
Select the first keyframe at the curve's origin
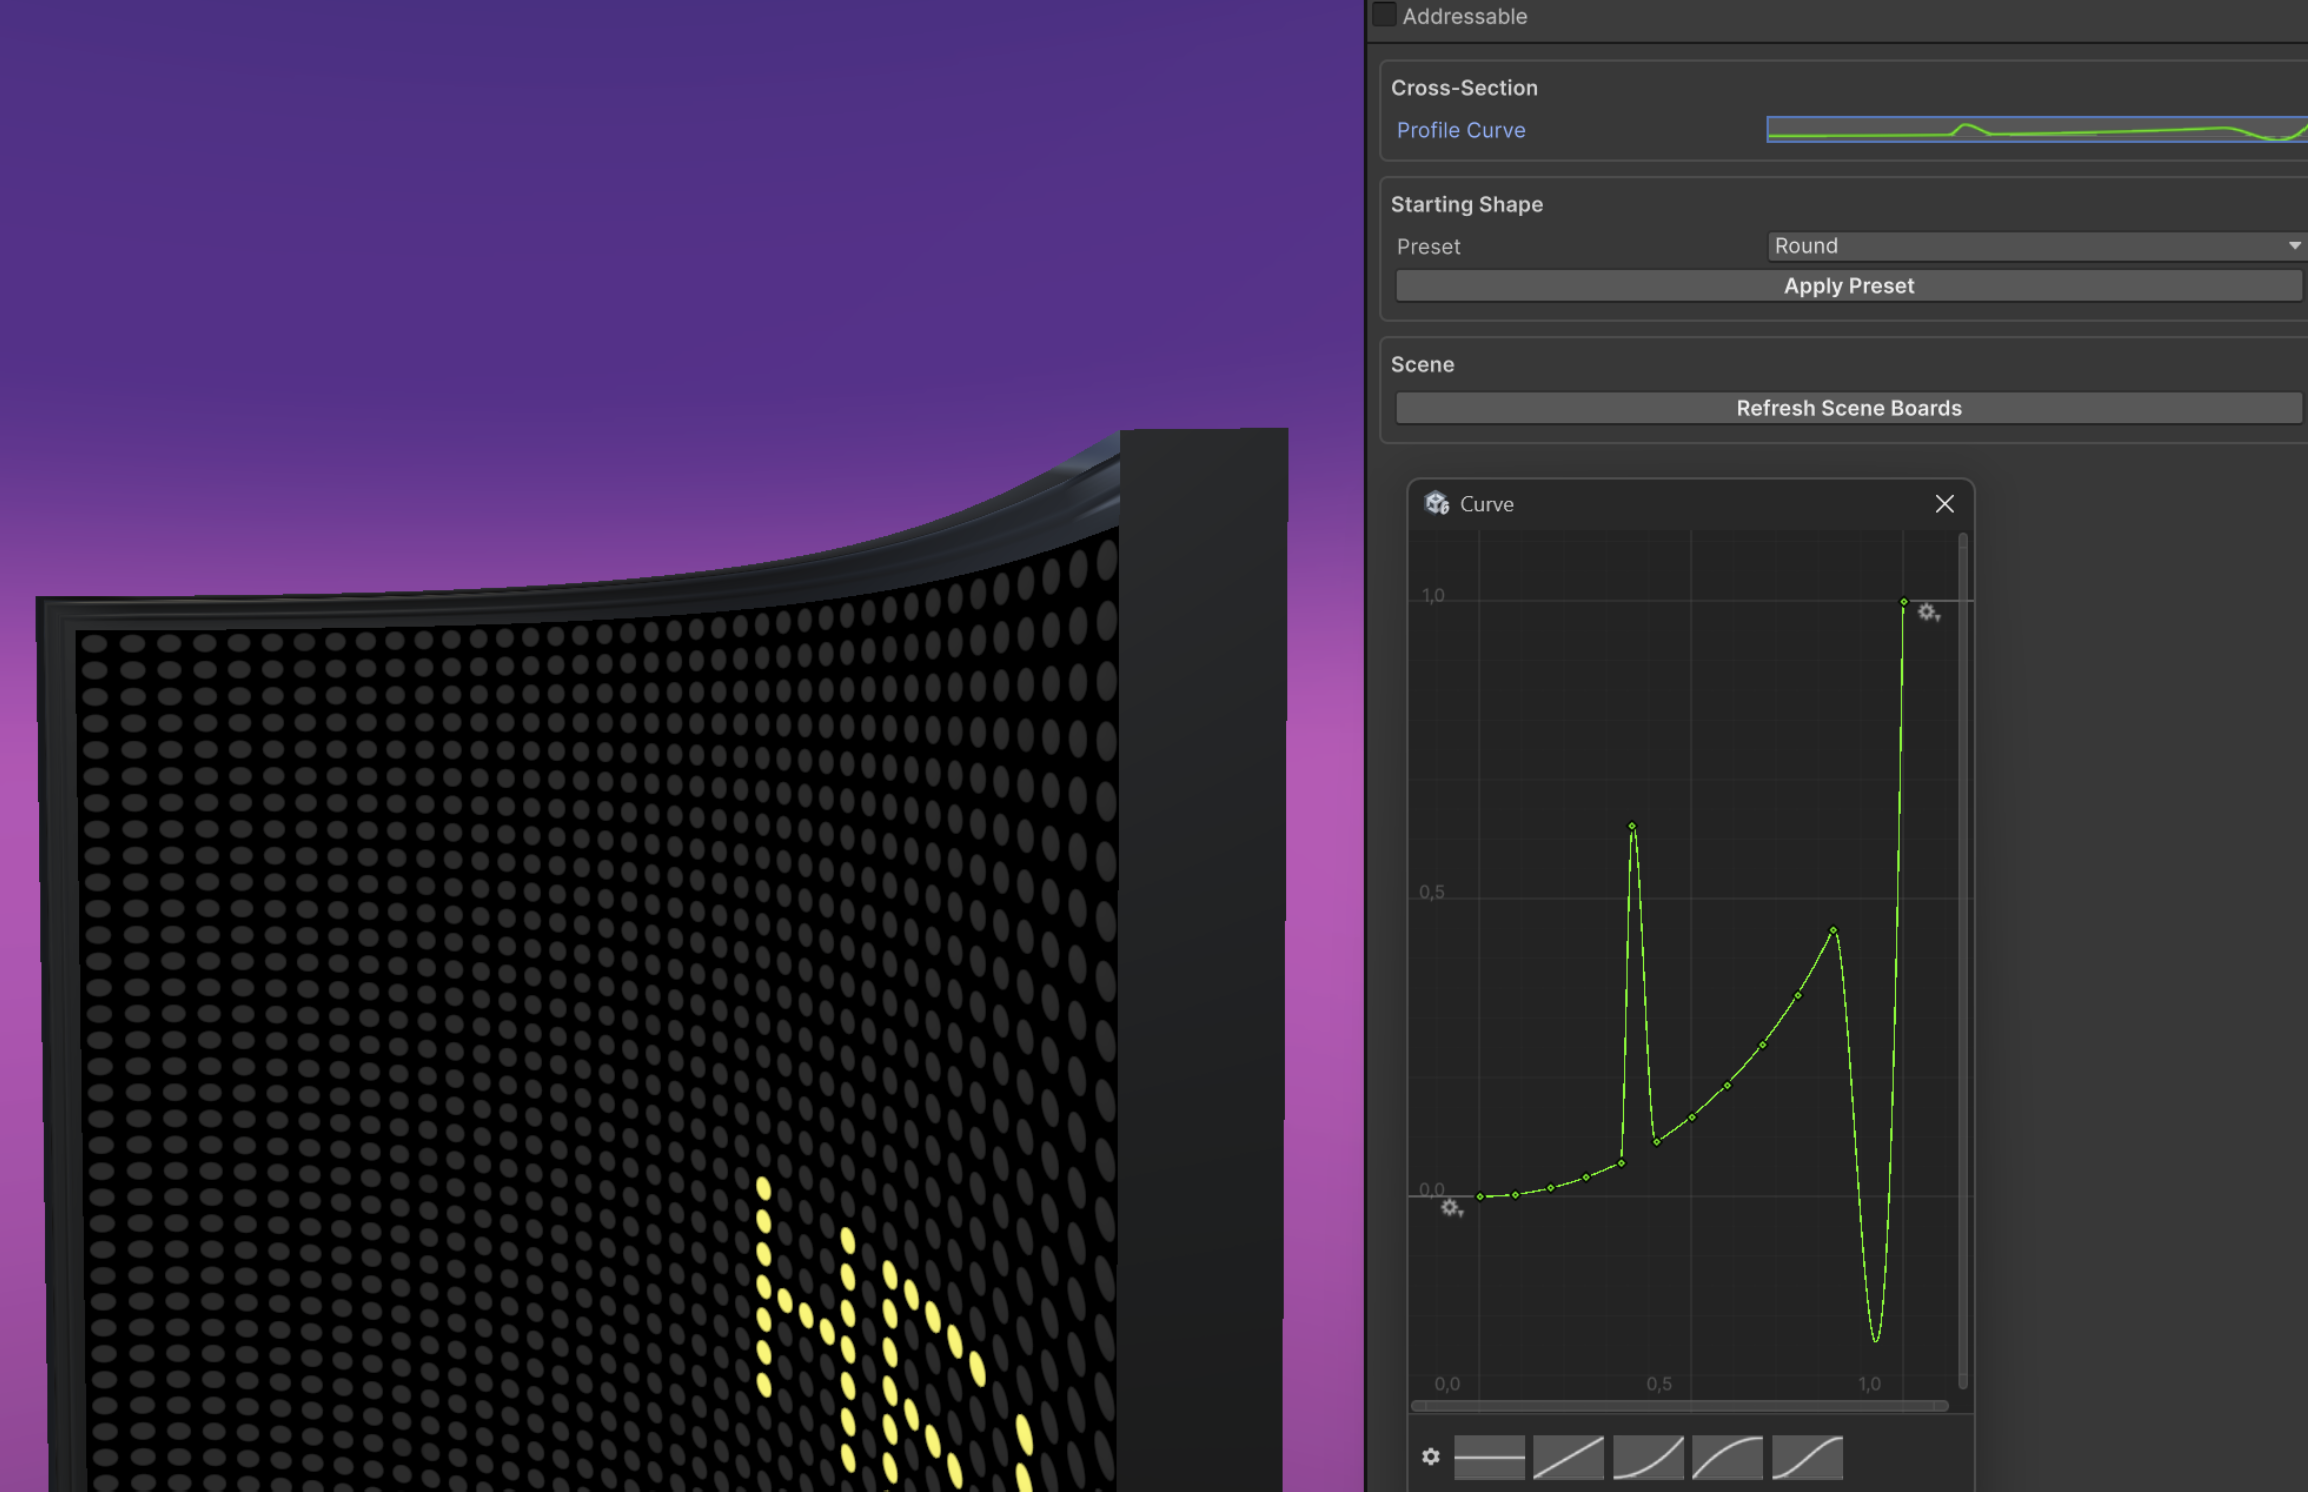[x=1480, y=1196]
